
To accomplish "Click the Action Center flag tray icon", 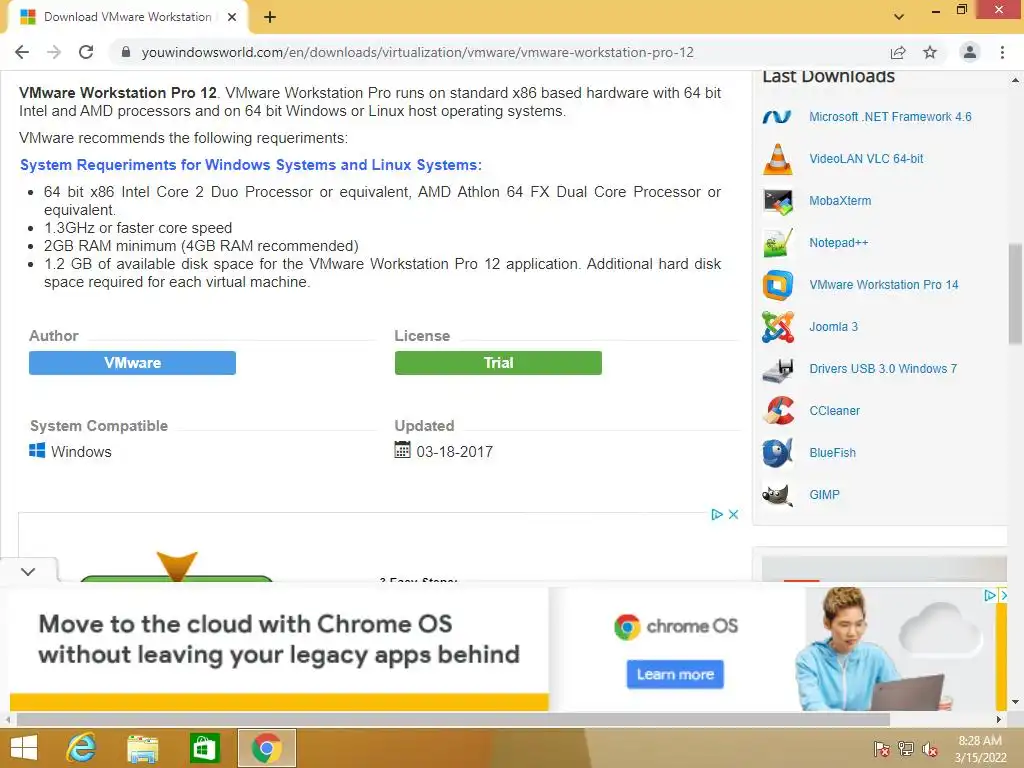I will pos(881,749).
